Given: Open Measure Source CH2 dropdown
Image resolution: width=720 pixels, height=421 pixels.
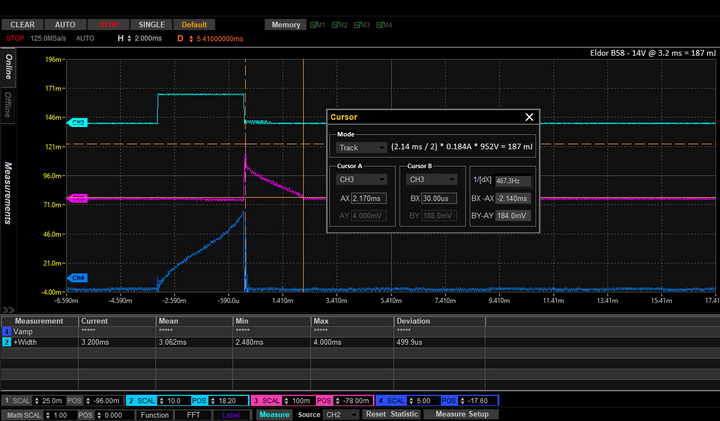Looking at the screenshot, I should pos(340,414).
